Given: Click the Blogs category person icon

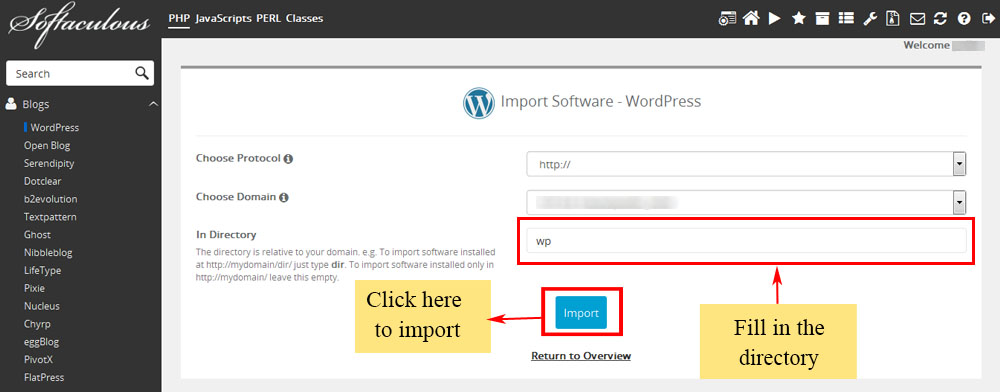Looking at the screenshot, I should point(11,104).
